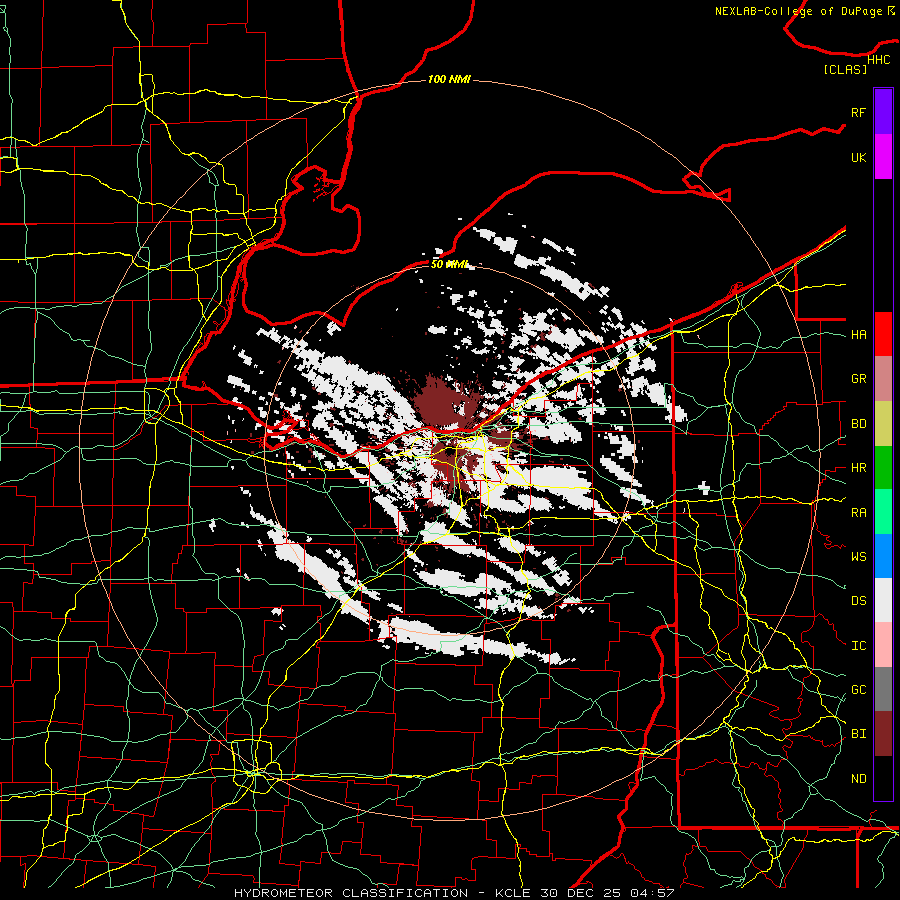
Task: Click the 'NEXLAB-College of DuPage' credit text
Action: coord(798,11)
